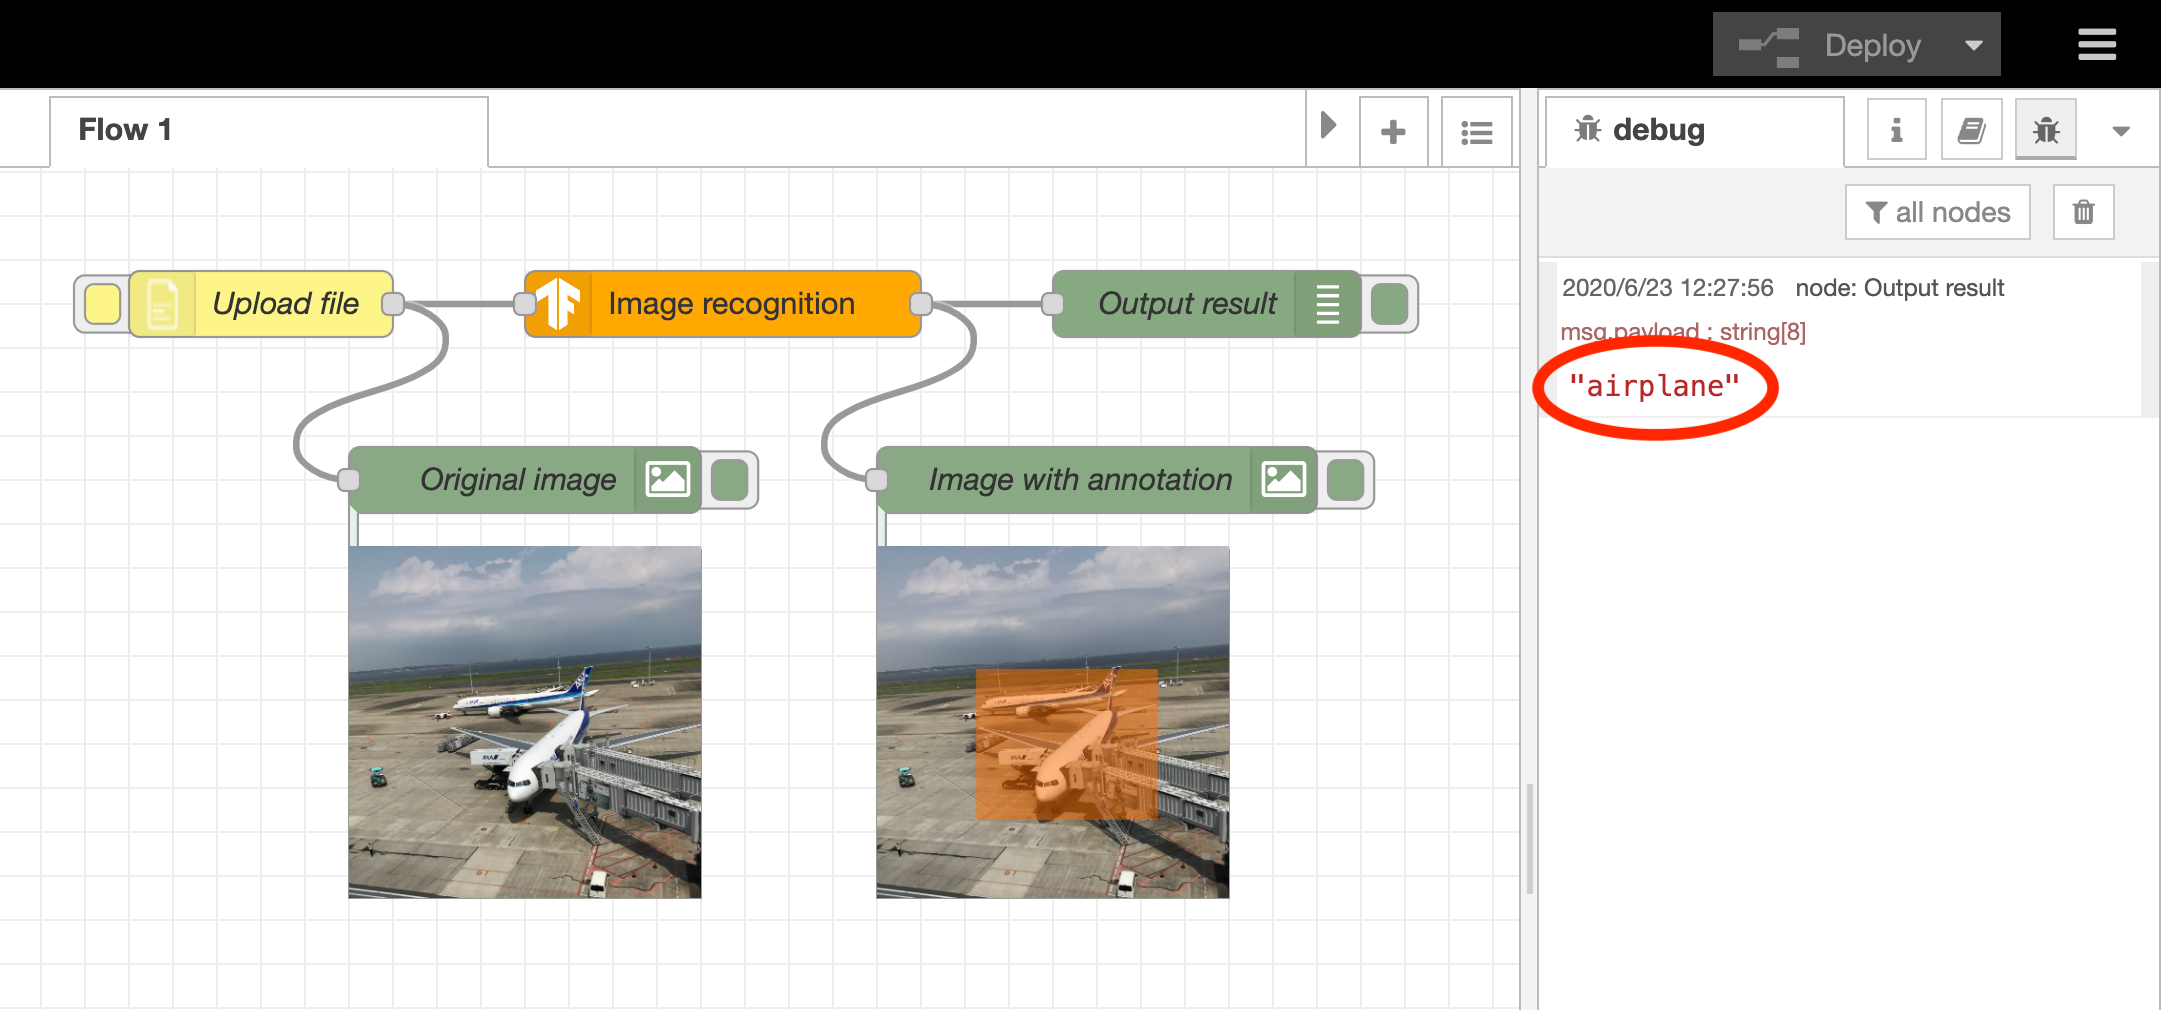Toggle the Output result debug node
The width and height of the screenshot is (2161, 1010).
point(1389,304)
